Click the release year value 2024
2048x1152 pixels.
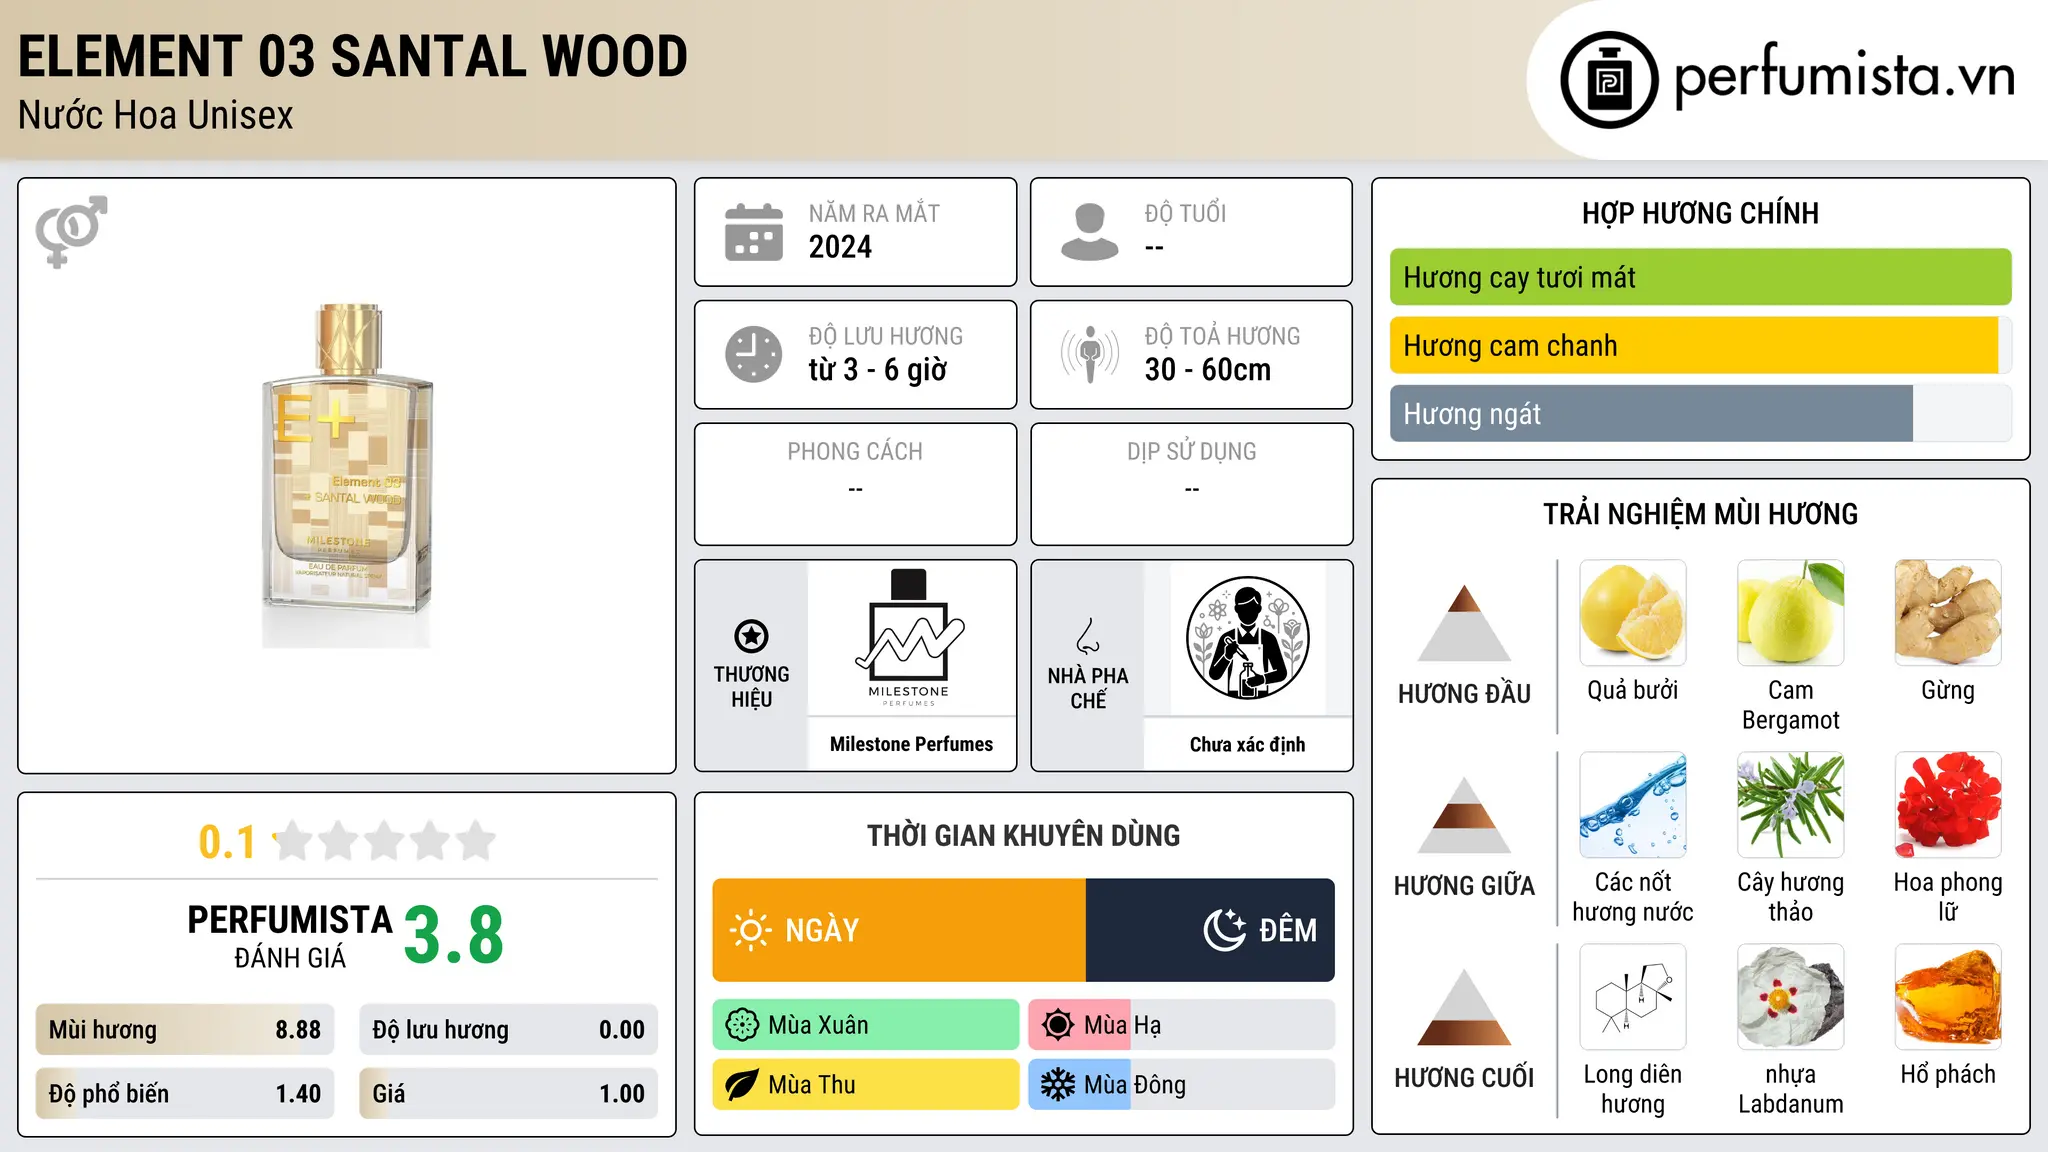point(840,247)
